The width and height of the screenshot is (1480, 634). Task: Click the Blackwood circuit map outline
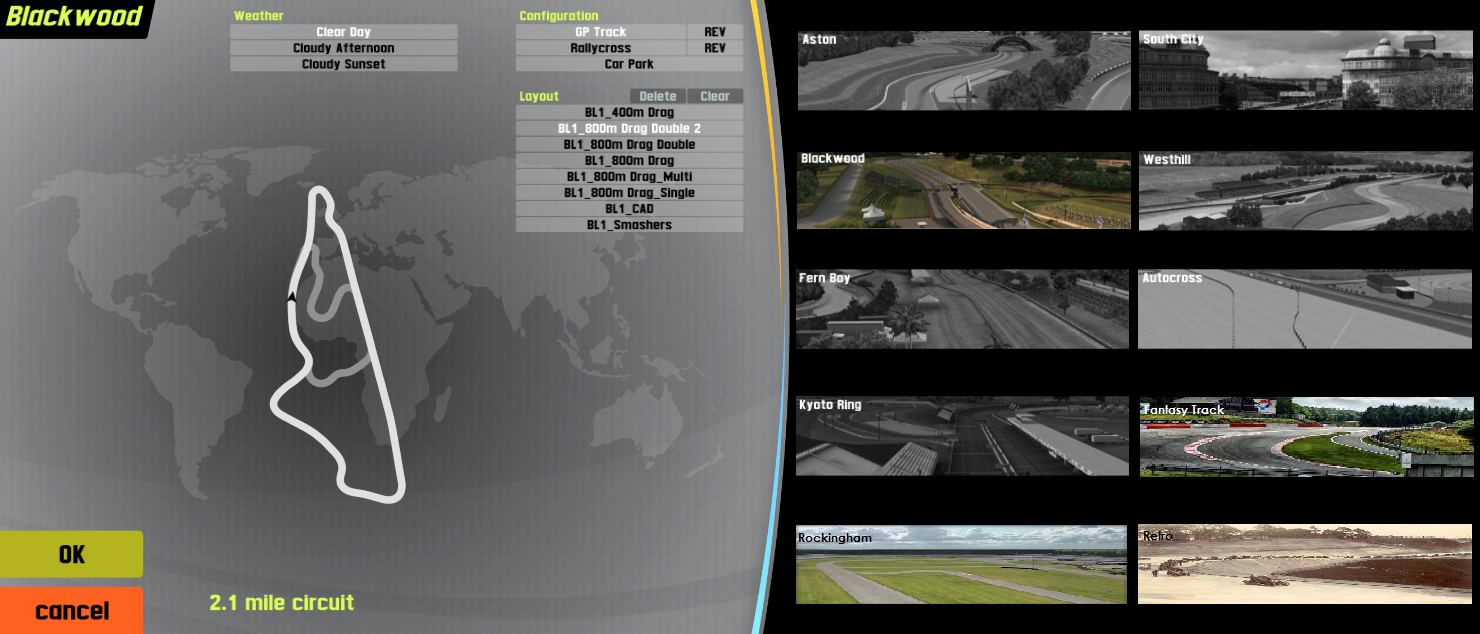(x=338, y=344)
